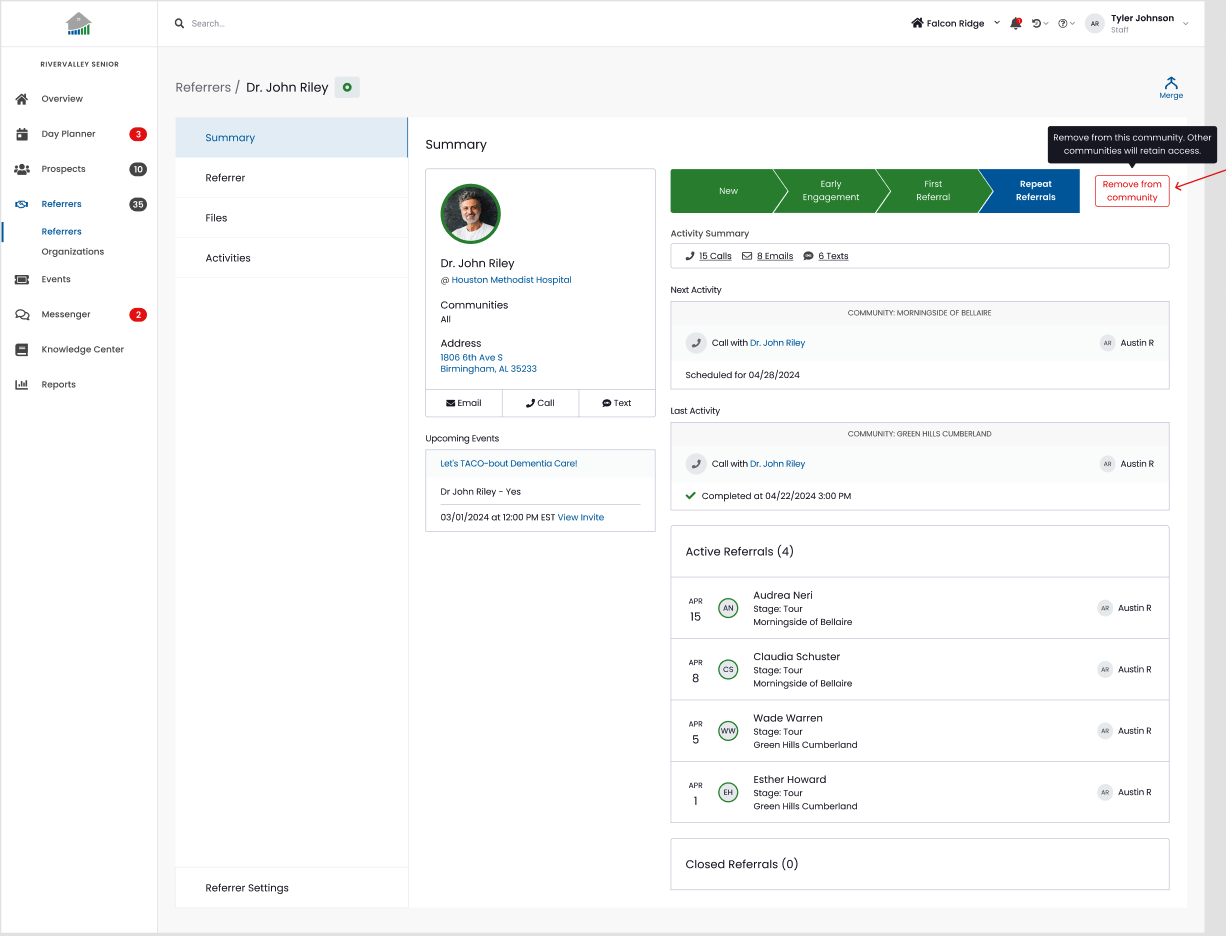
Task: Select the Early Engagement pipeline stage
Action: click(830, 191)
